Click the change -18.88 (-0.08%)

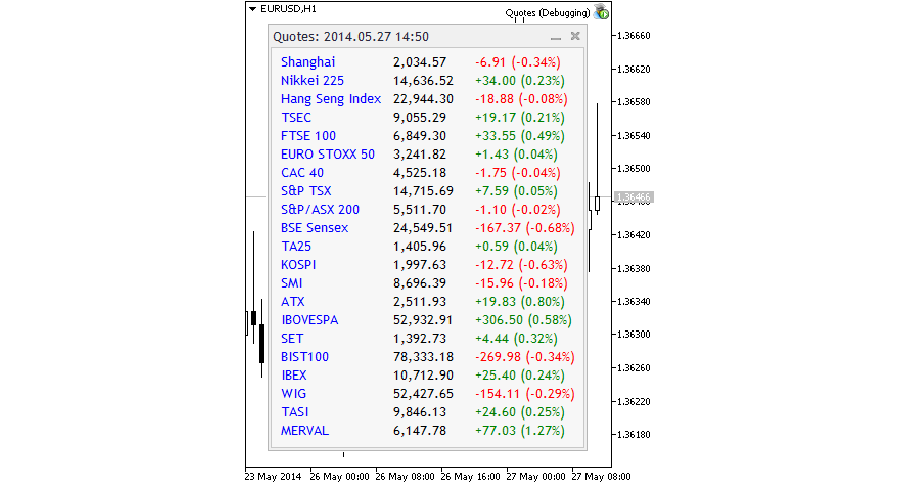click(x=521, y=99)
